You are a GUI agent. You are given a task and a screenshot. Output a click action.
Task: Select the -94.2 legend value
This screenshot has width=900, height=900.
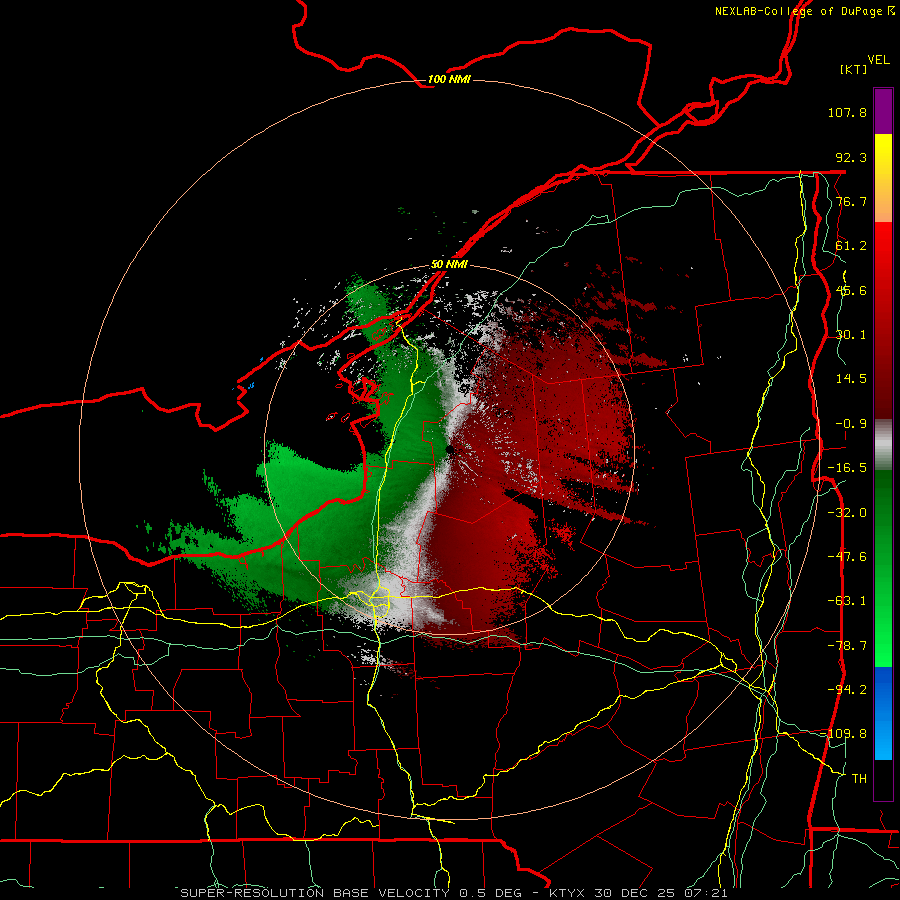pos(847,690)
